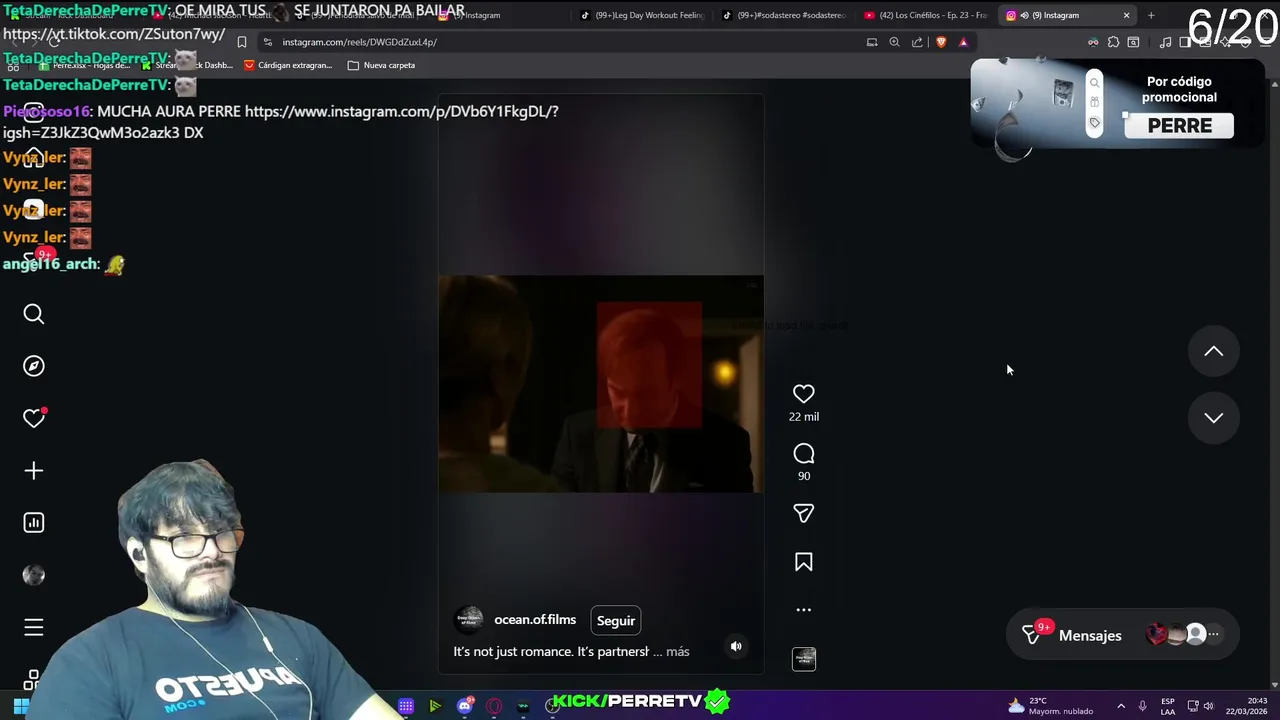Click the instagram.com address bar URL

click(359, 42)
